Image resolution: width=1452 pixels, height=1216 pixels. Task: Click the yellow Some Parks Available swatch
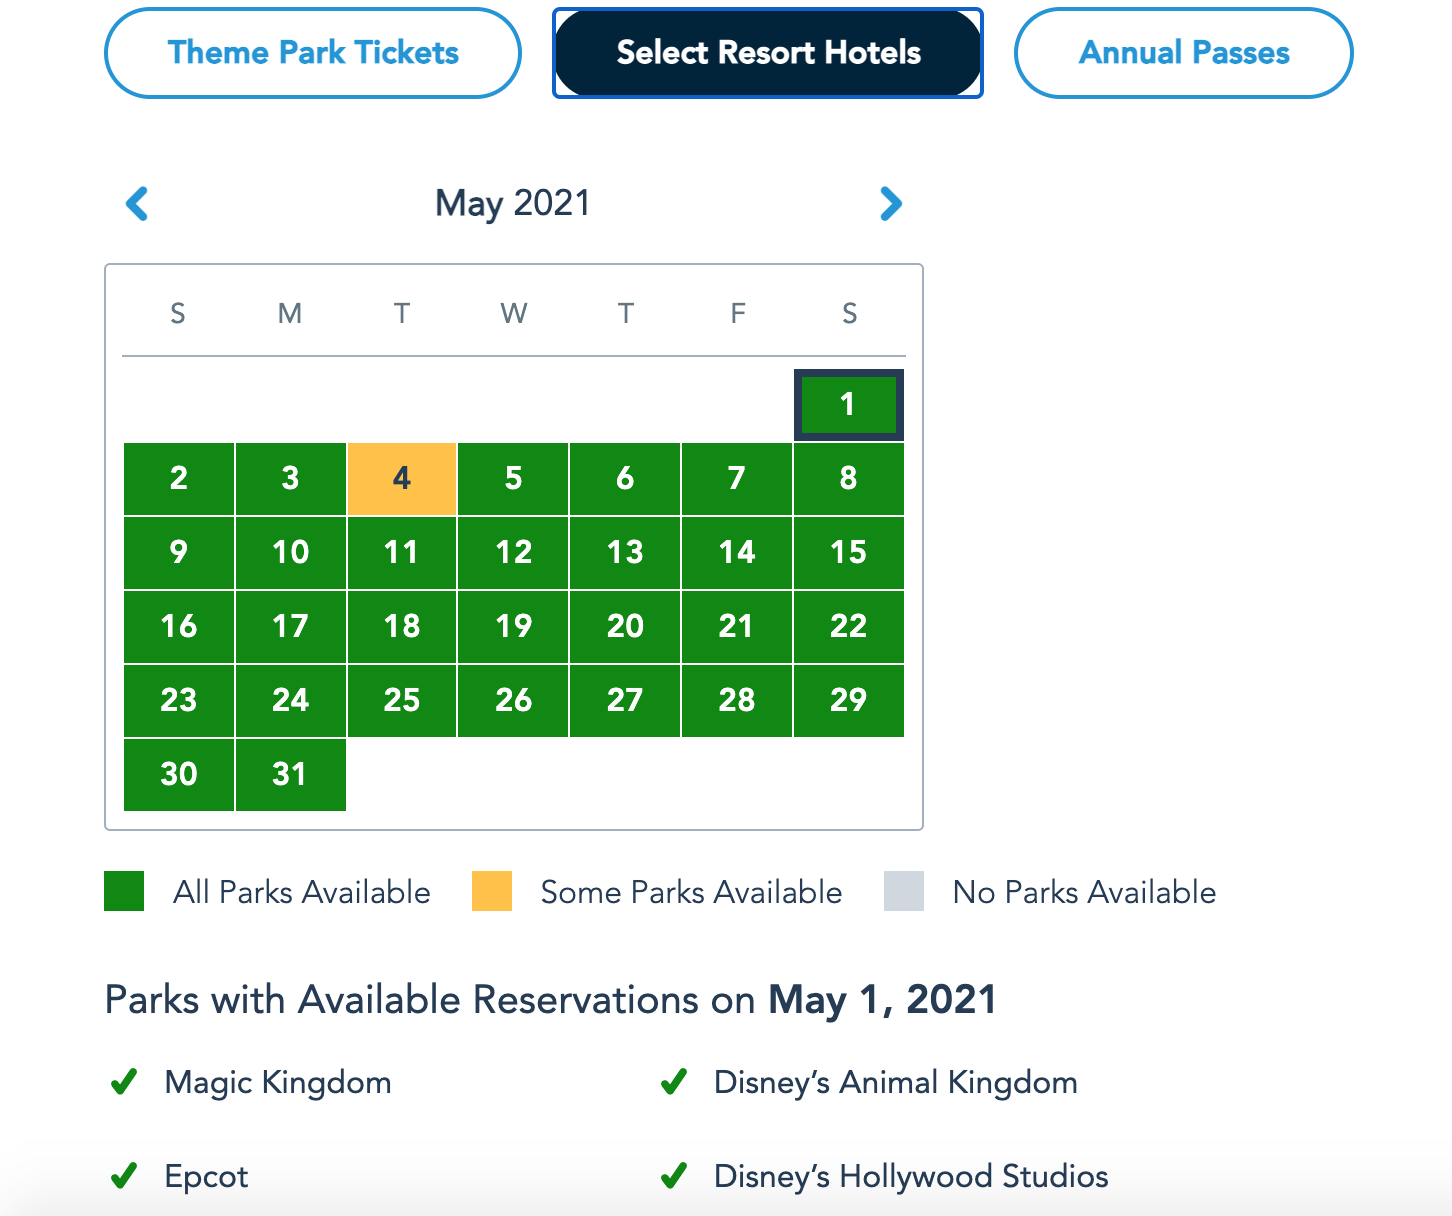coord(492,891)
